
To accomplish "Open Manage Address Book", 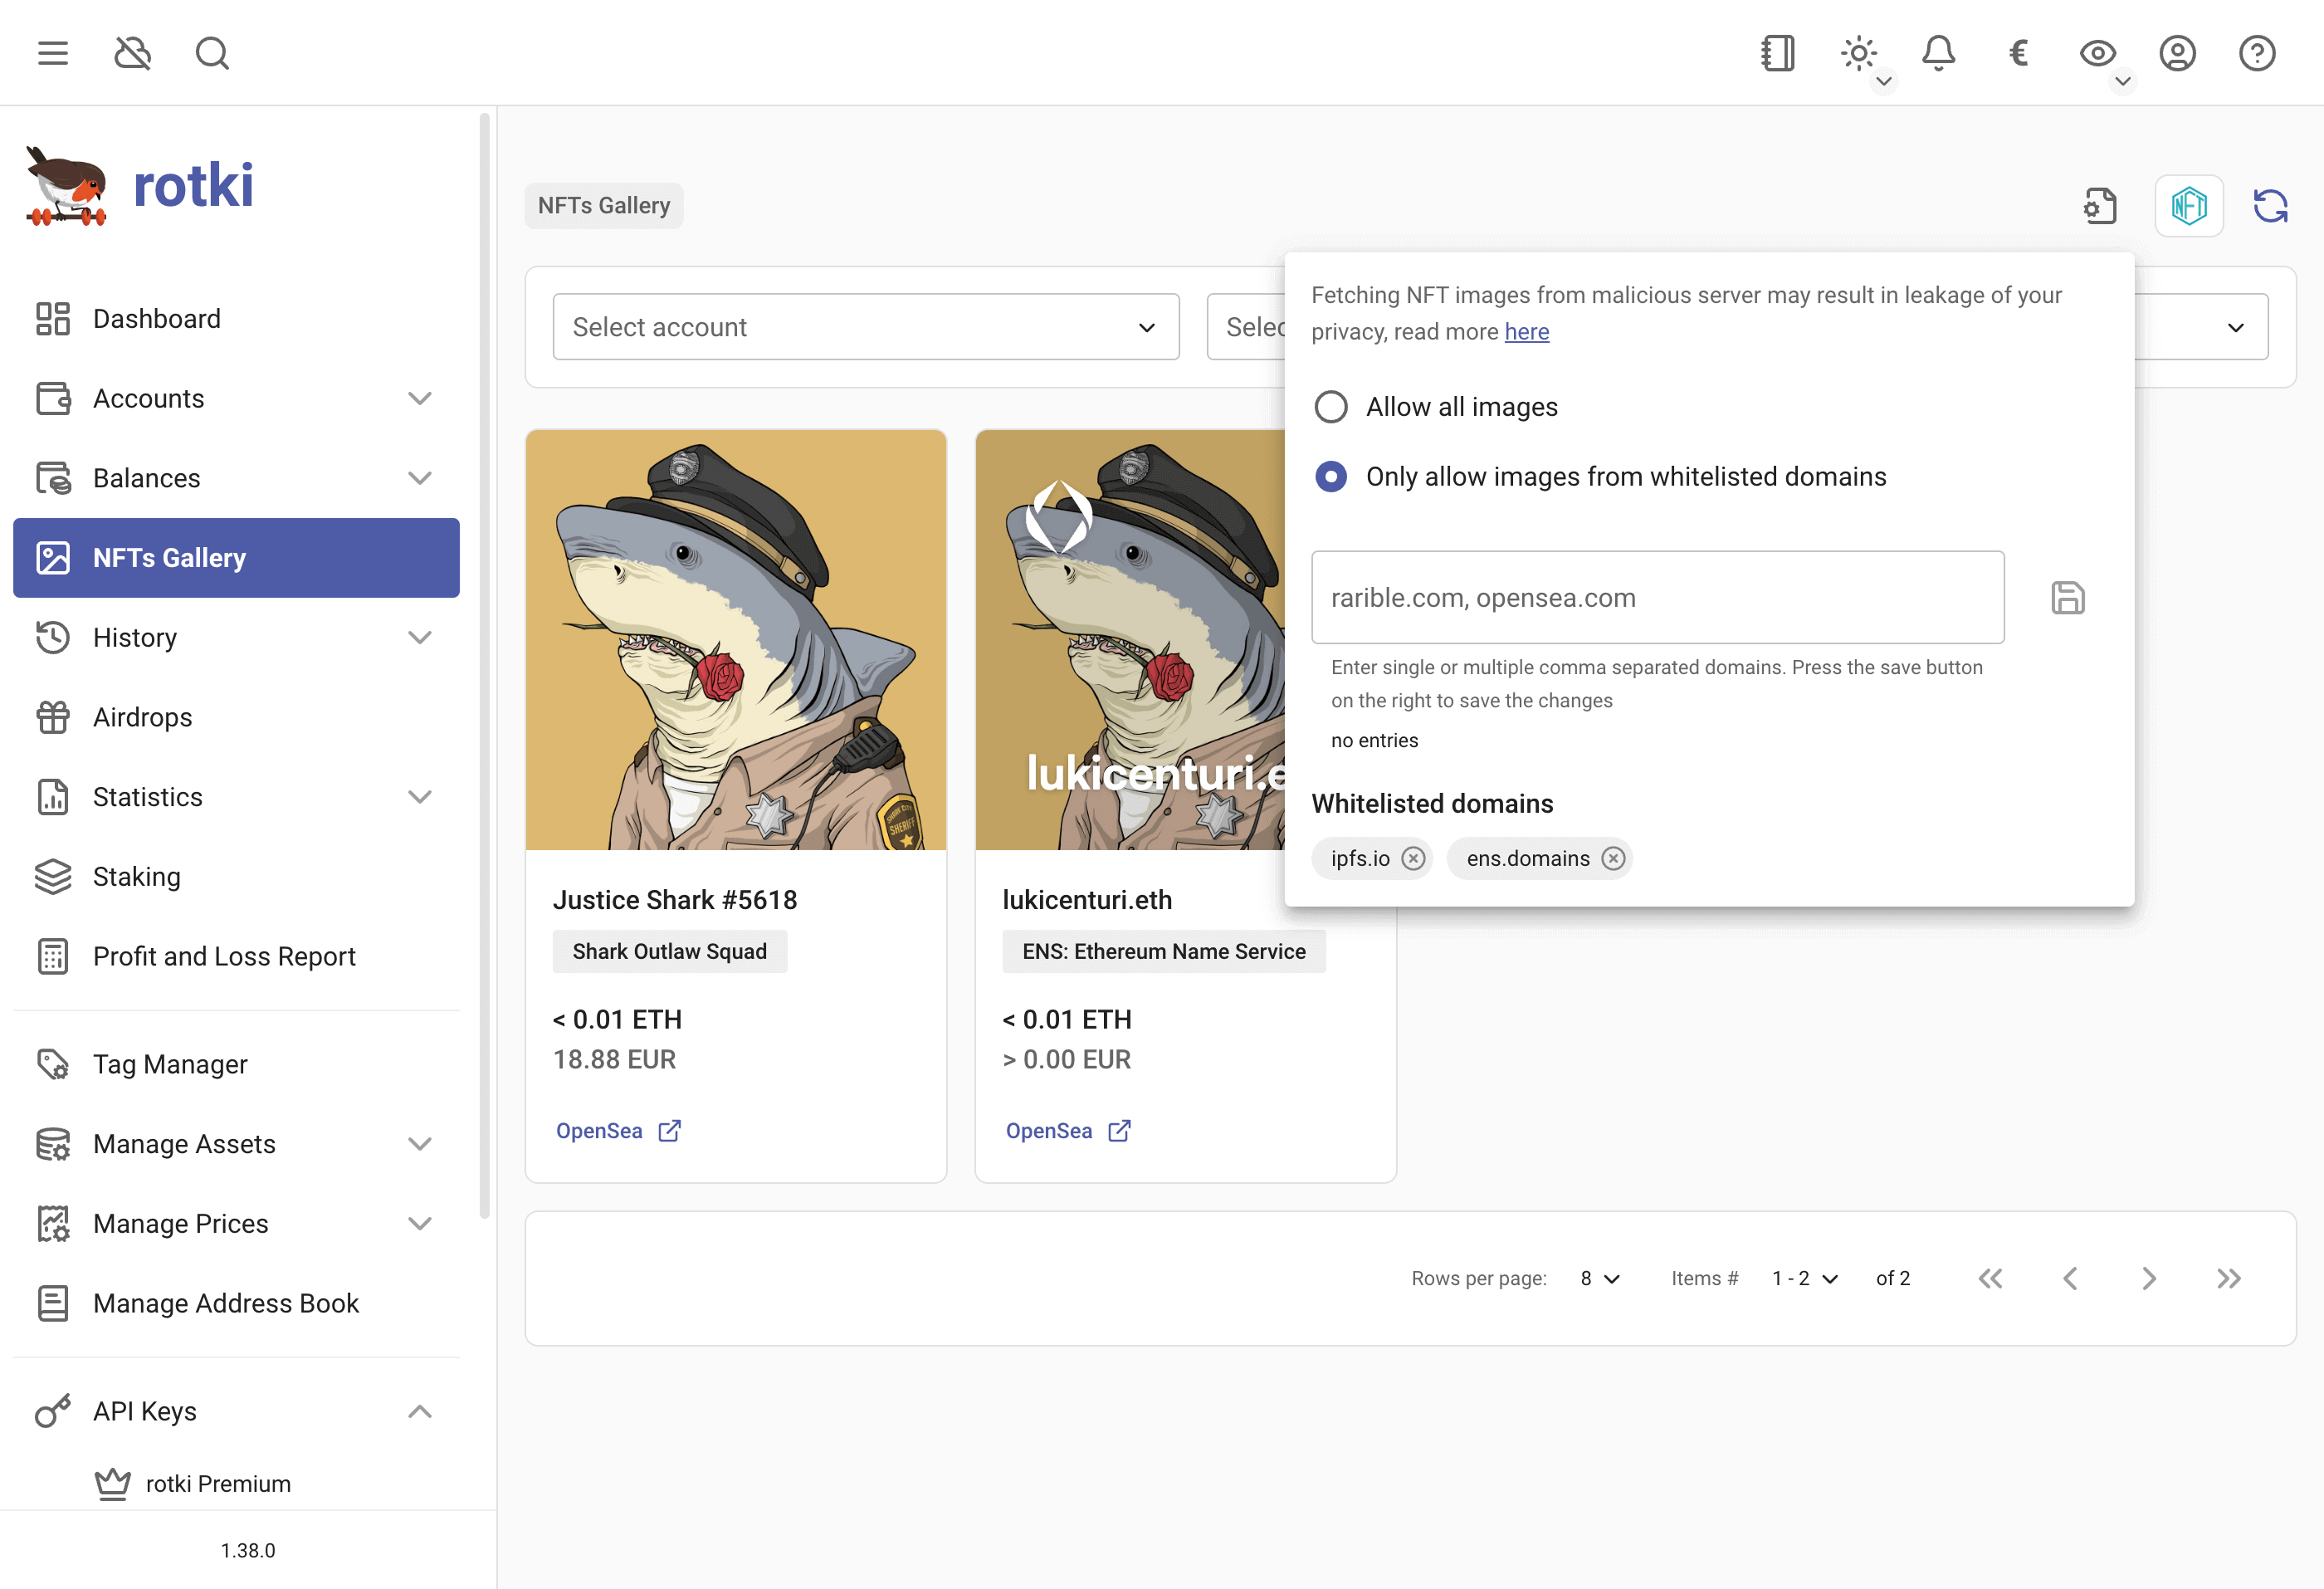I will [236, 1303].
